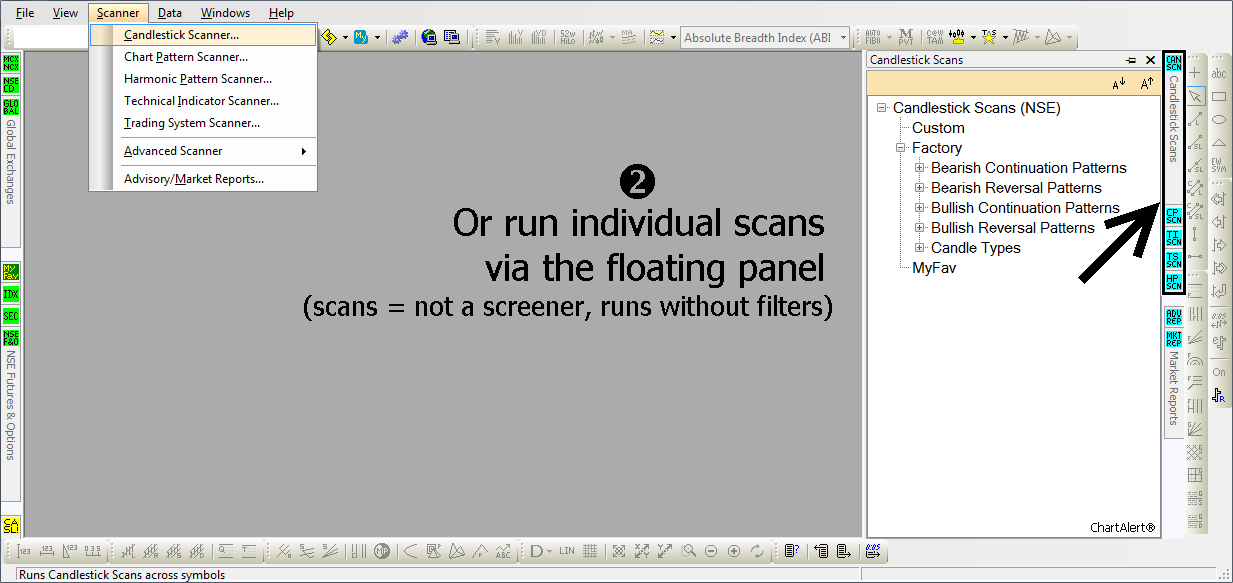Image resolution: width=1233 pixels, height=583 pixels.
Task: Click the MCX NCX exchange icon
Action: point(11,62)
